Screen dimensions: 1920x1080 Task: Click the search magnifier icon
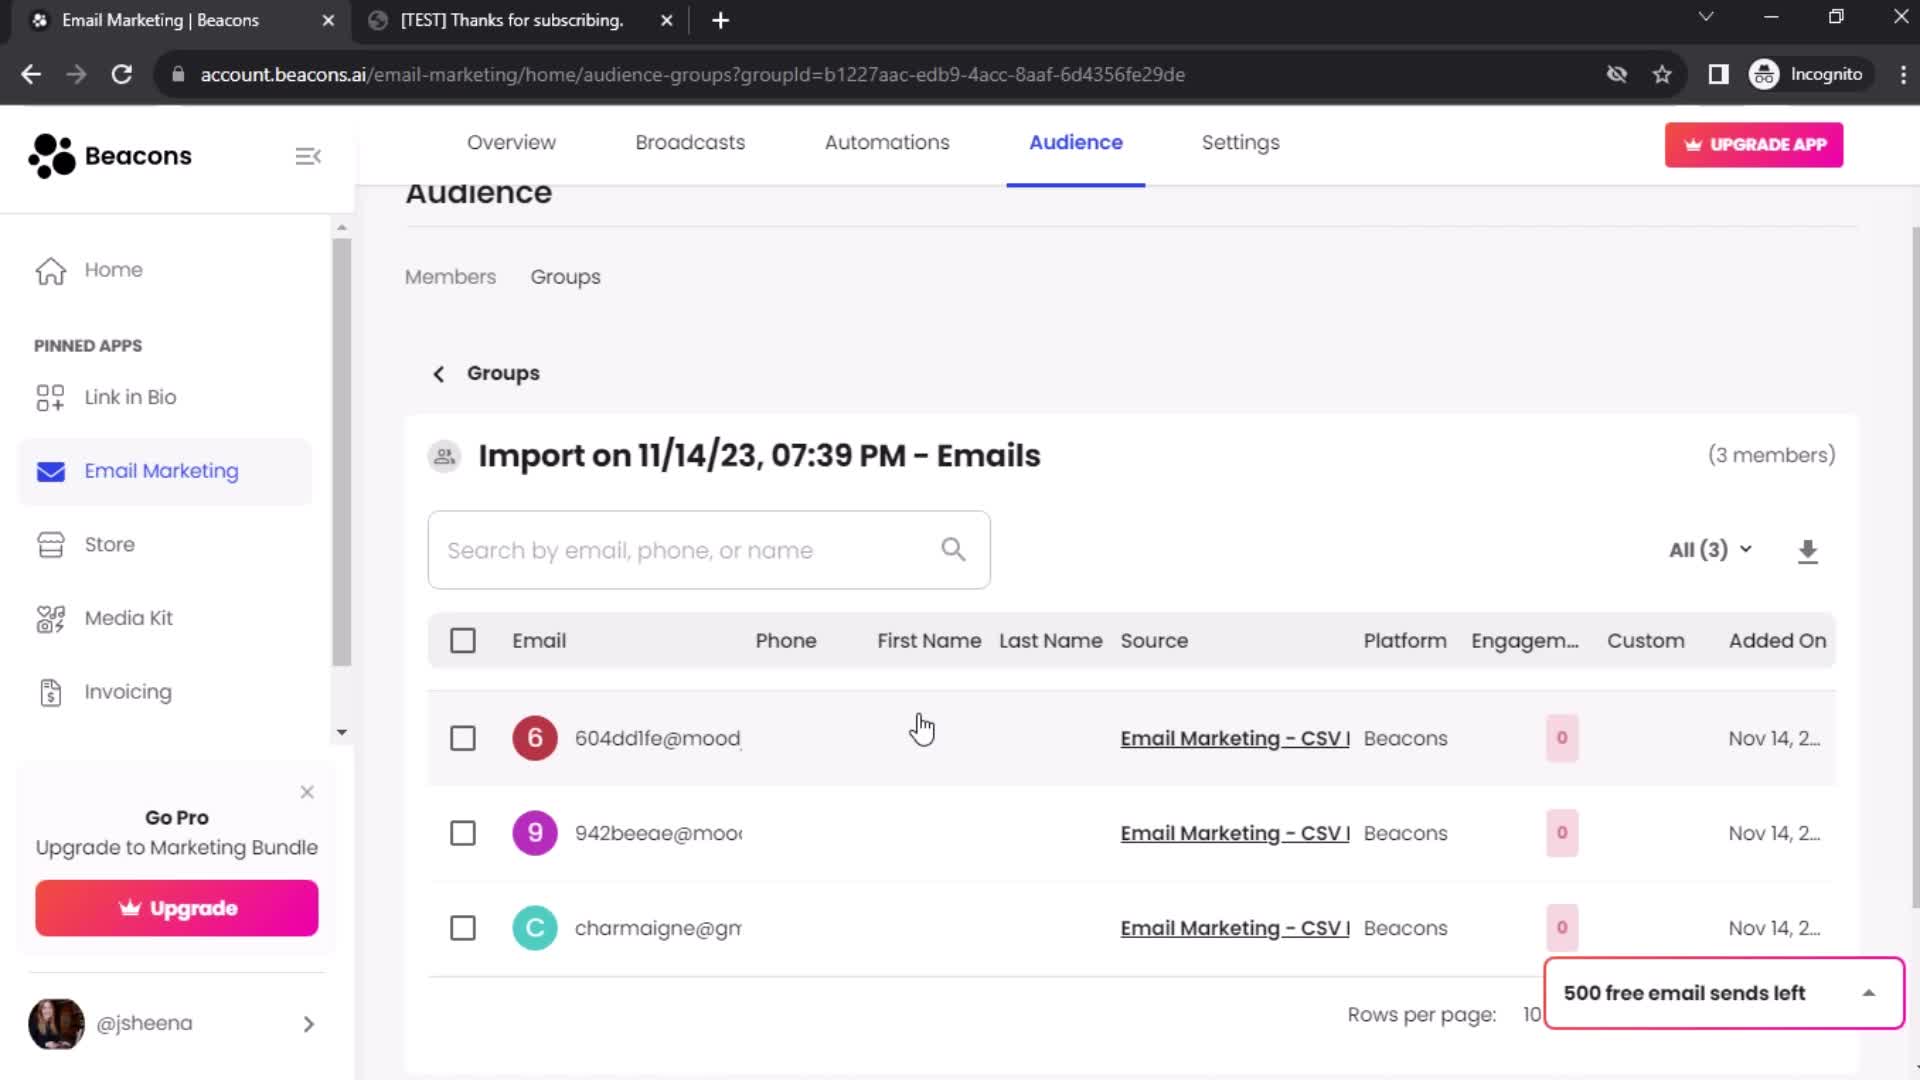coord(953,549)
